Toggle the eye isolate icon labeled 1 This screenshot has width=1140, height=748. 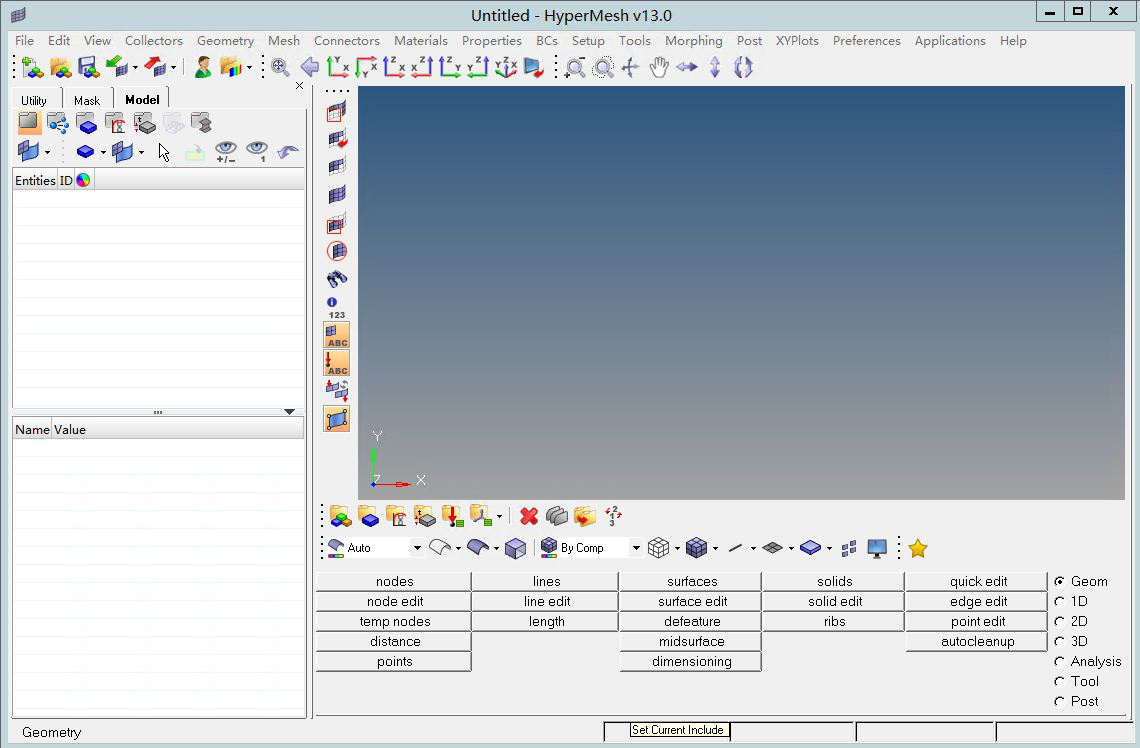click(x=257, y=151)
